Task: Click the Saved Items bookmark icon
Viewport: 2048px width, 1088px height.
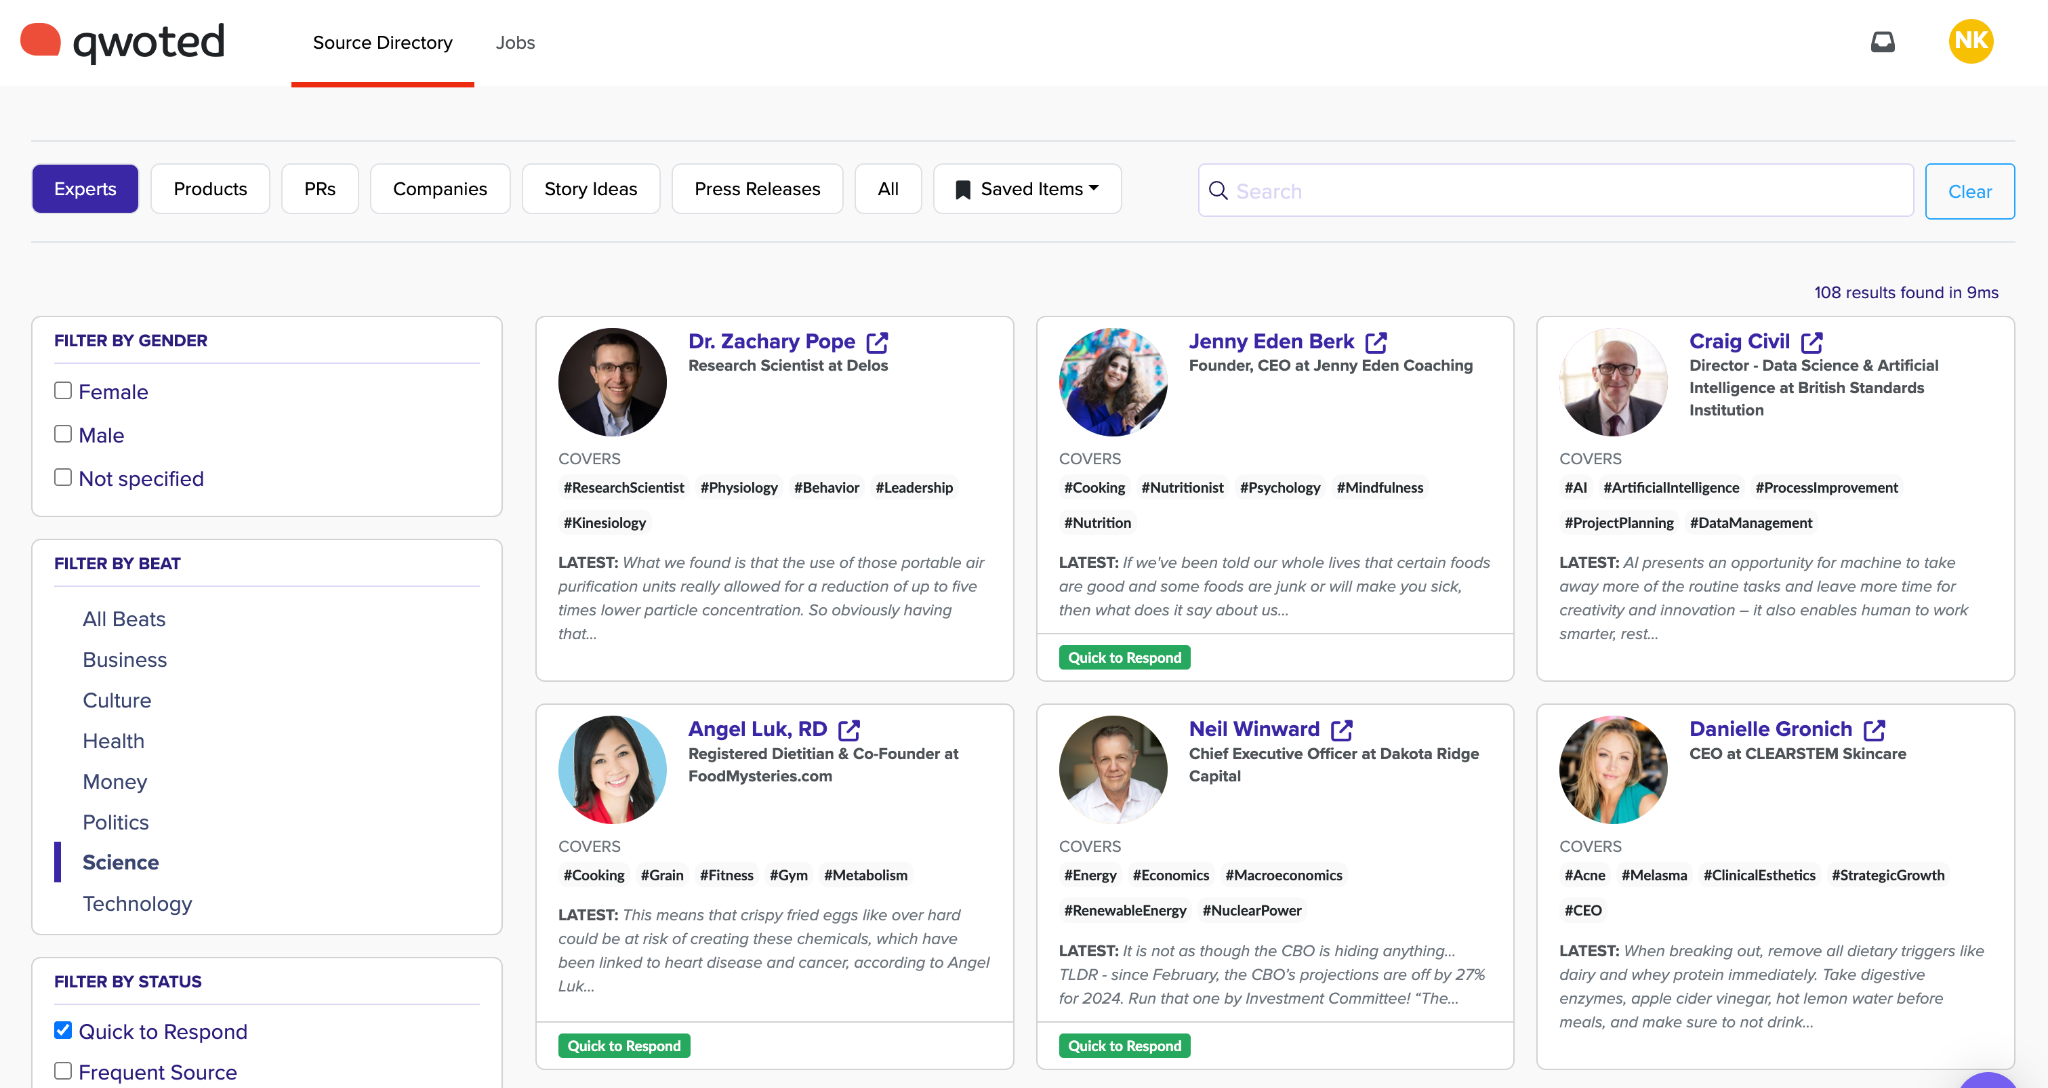Action: tap(963, 190)
